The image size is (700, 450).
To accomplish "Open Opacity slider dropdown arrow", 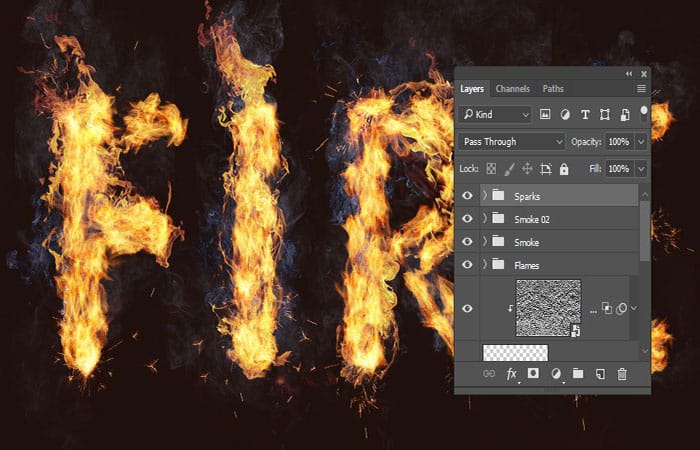I will pos(641,142).
